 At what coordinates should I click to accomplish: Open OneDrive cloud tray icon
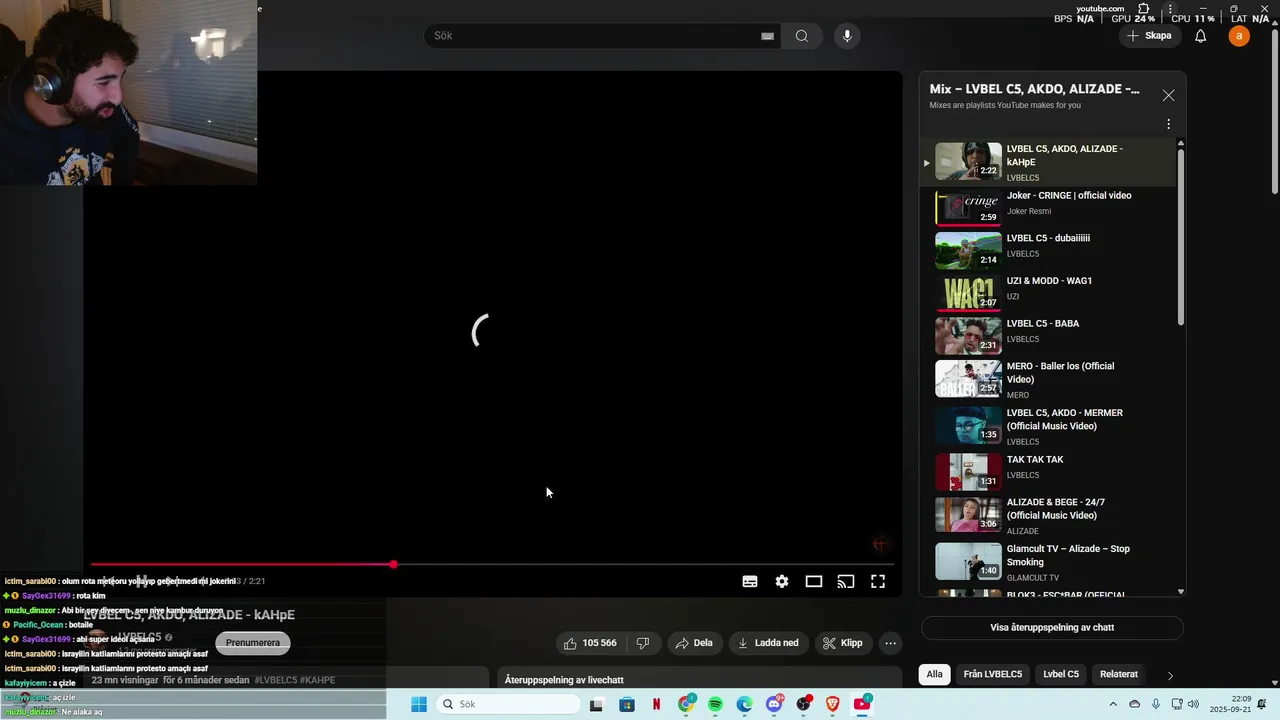1134,704
